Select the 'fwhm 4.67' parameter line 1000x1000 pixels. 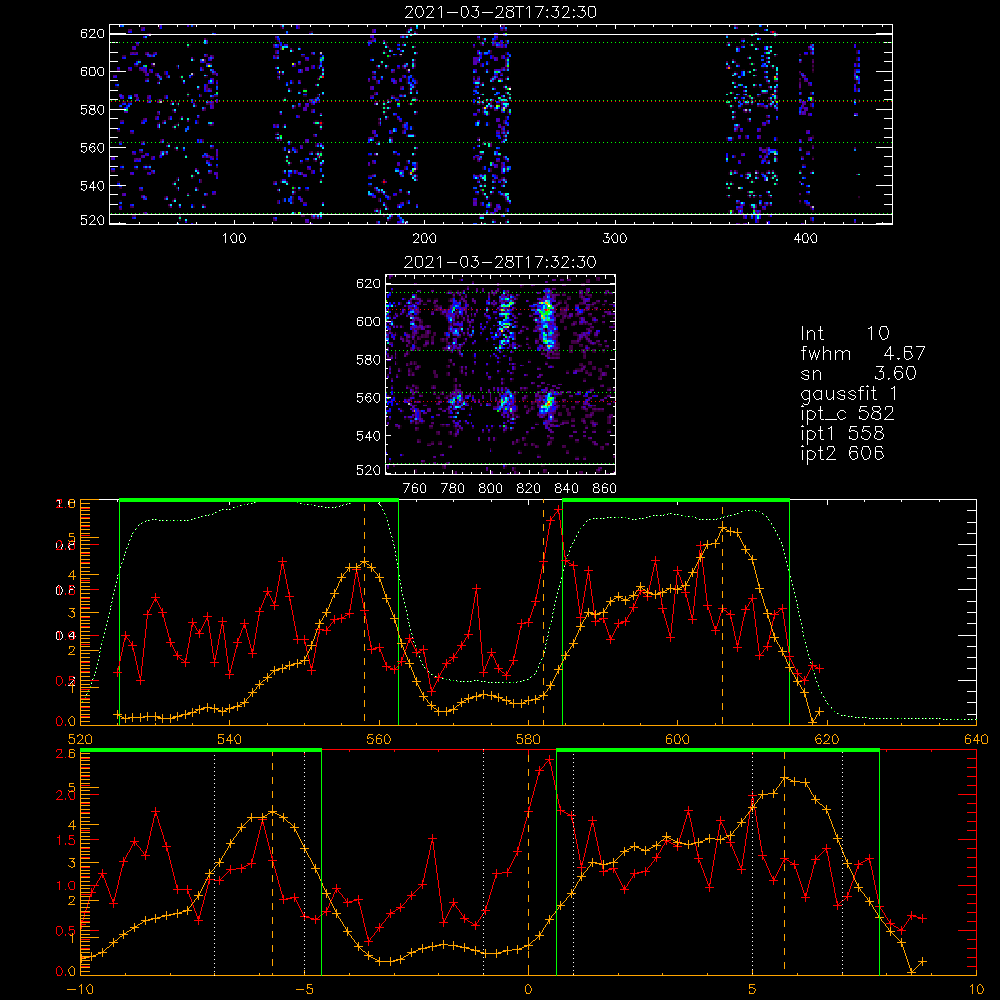tap(863, 353)
